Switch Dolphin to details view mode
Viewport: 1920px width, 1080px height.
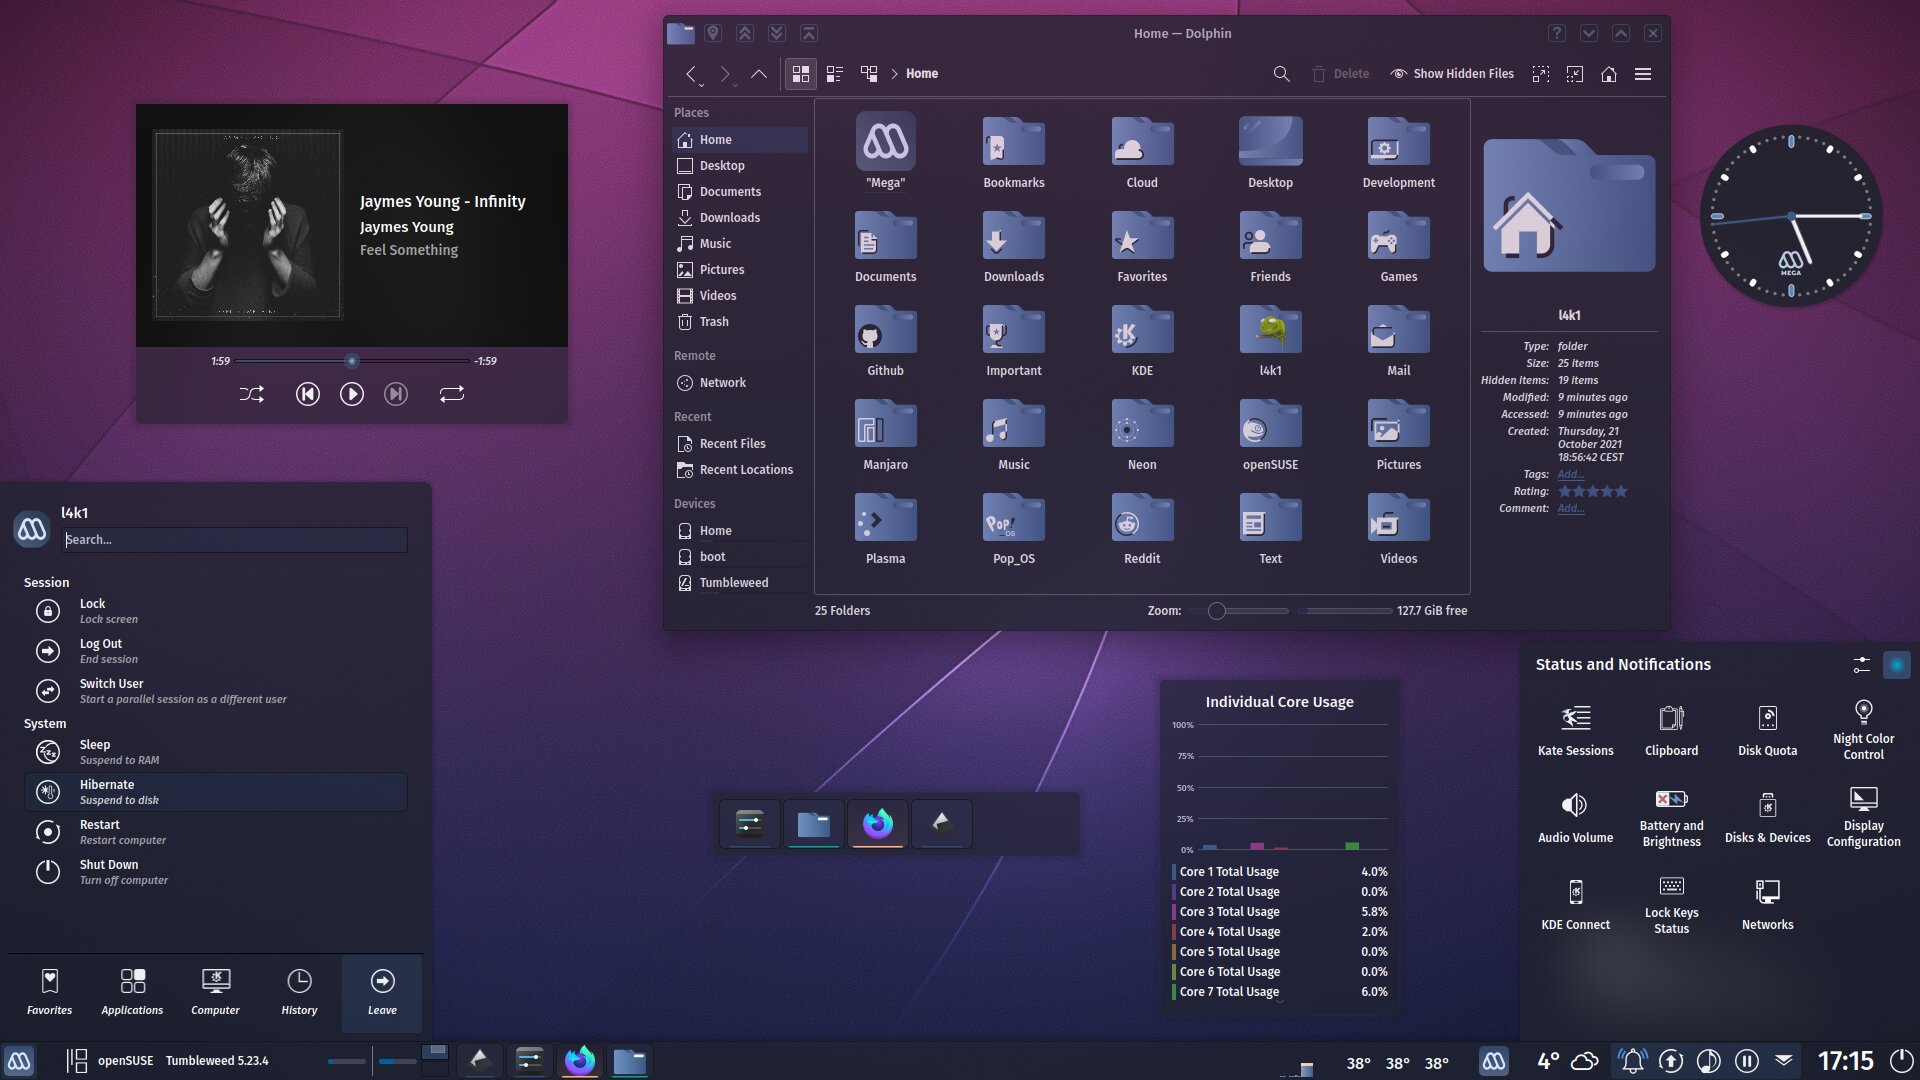click(x=835, y=73)
